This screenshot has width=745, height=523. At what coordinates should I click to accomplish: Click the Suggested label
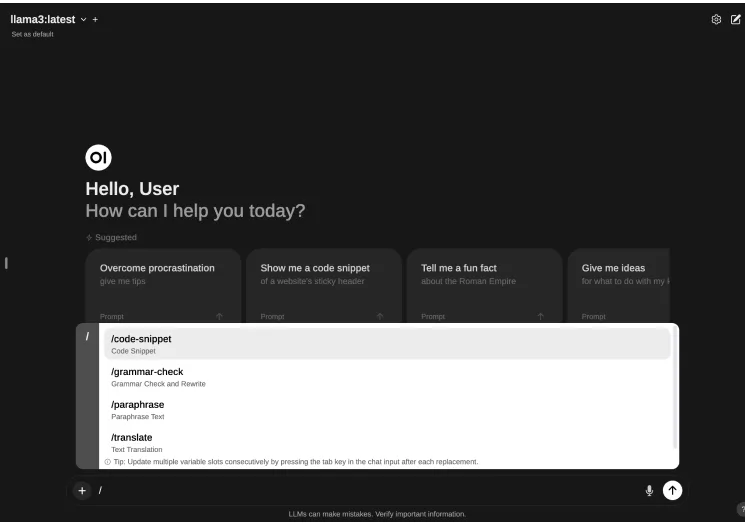click(x=115, y=237)
